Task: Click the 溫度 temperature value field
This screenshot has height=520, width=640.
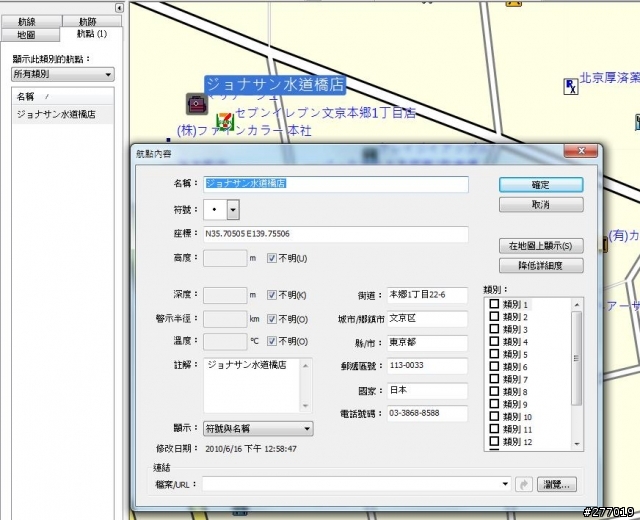Action: pyautogui.click(x=225, y=342)
